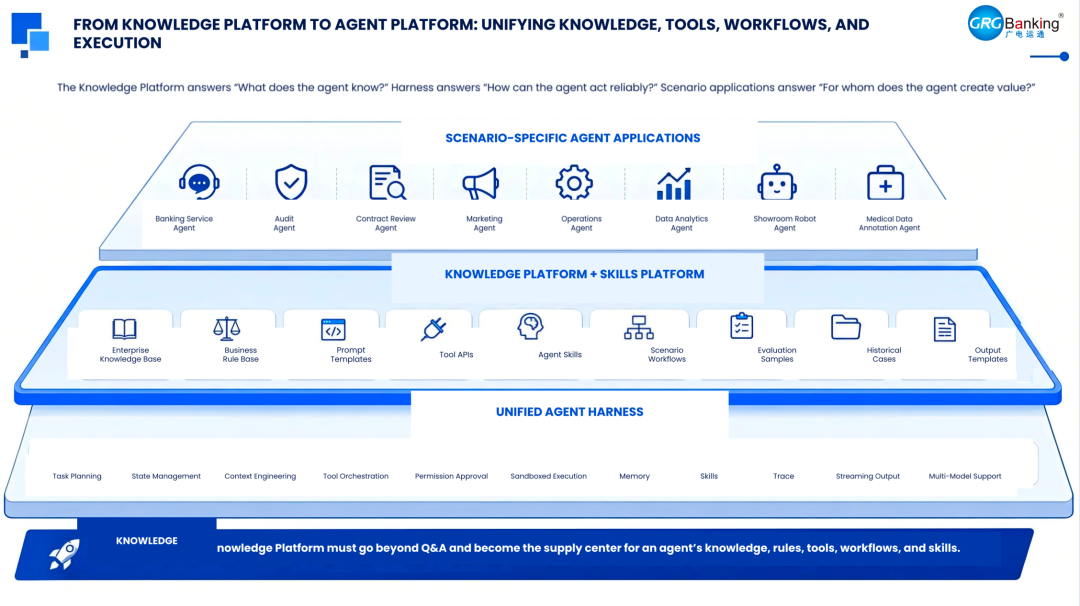Click the Evaluation Samples checklist icon
Screen dimensions: 1080x606
[742, 326]
